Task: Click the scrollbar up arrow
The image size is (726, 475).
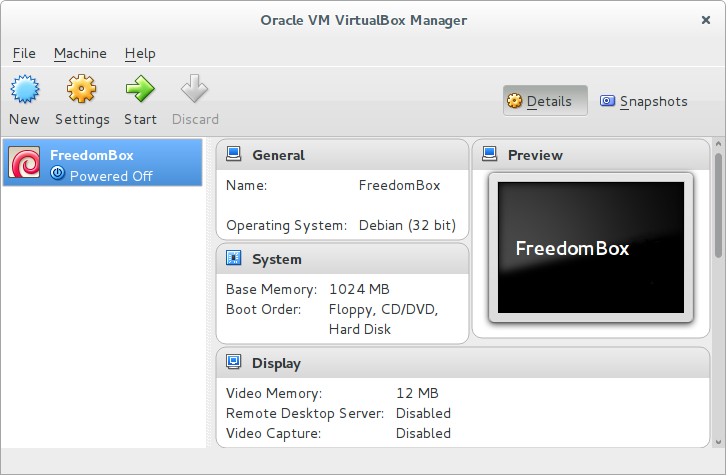Action: (x=718, y=144)
